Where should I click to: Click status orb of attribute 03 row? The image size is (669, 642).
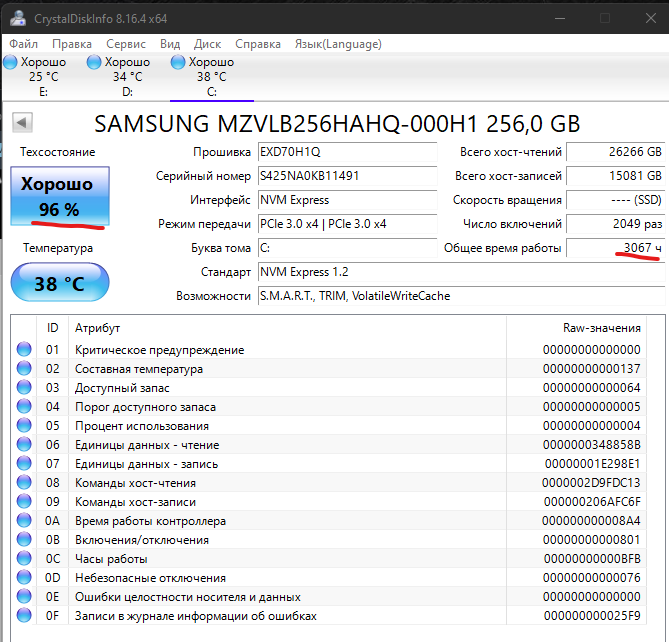click(x=24, y=387)
